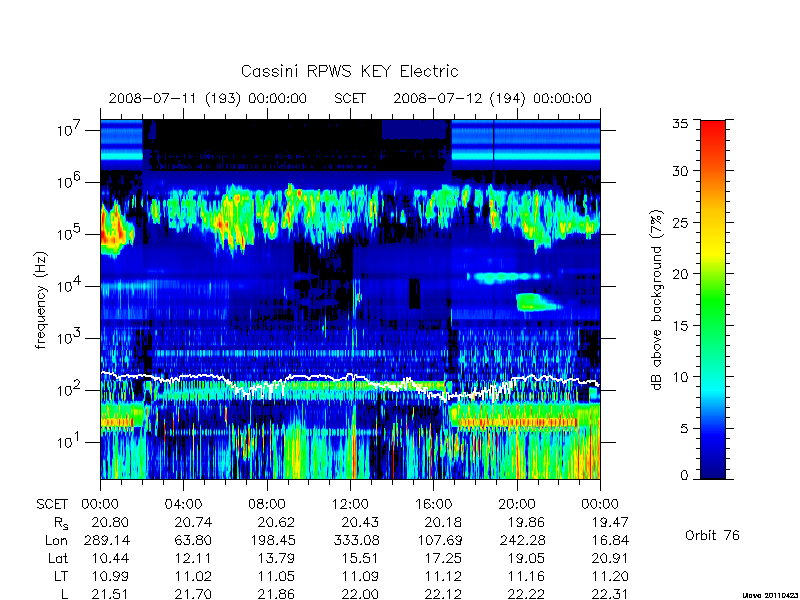Select the LT value 11.05

pos(276,577)
